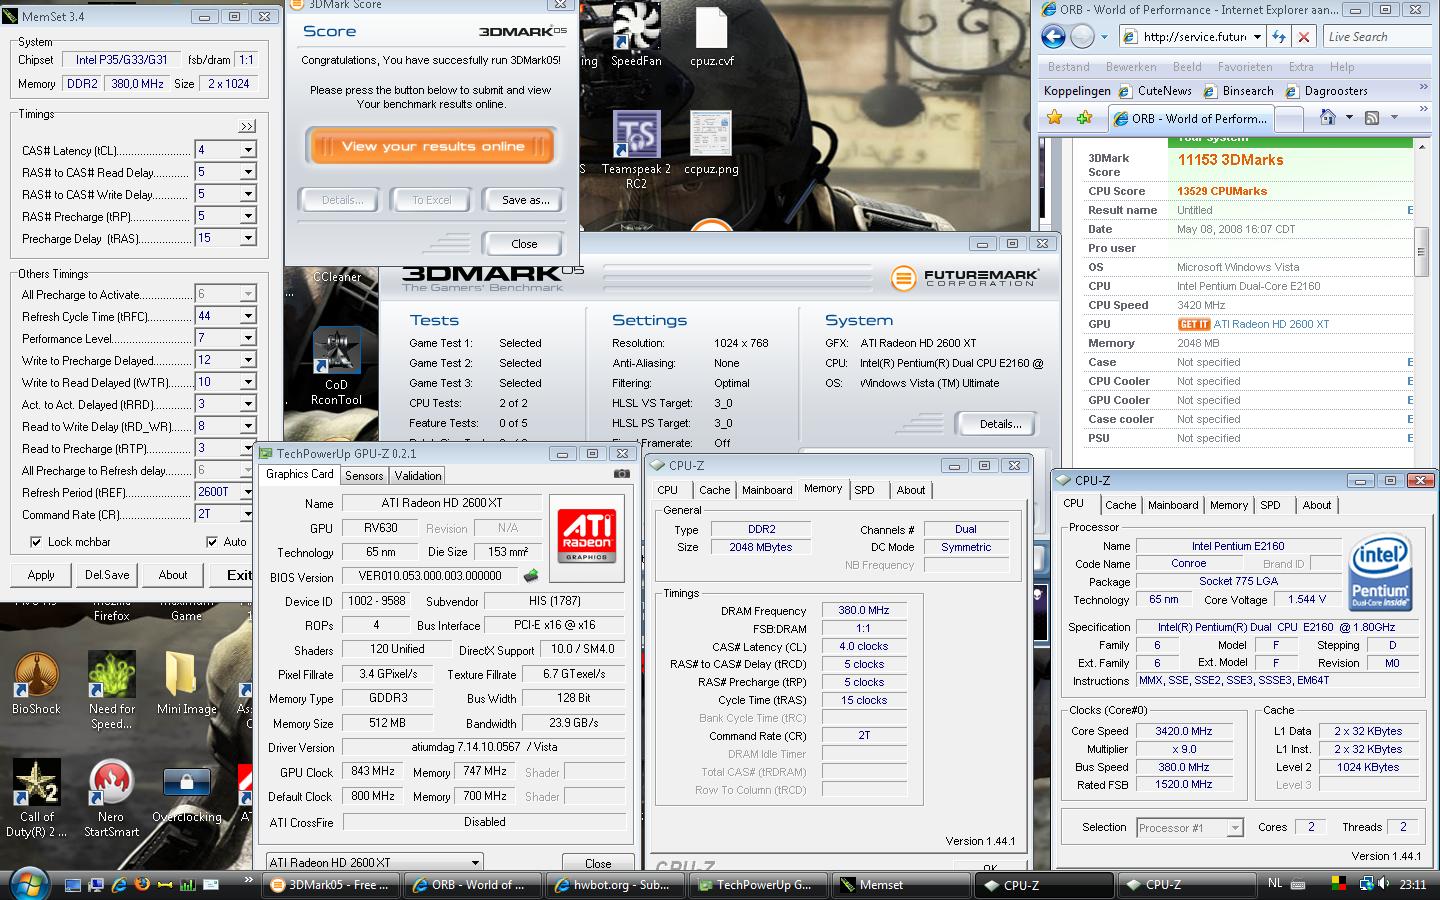The width and height of the screenshot is (1440, 900).
Task: Open the Refresh Period (tREF) dropdown
Action: [247, 492]
